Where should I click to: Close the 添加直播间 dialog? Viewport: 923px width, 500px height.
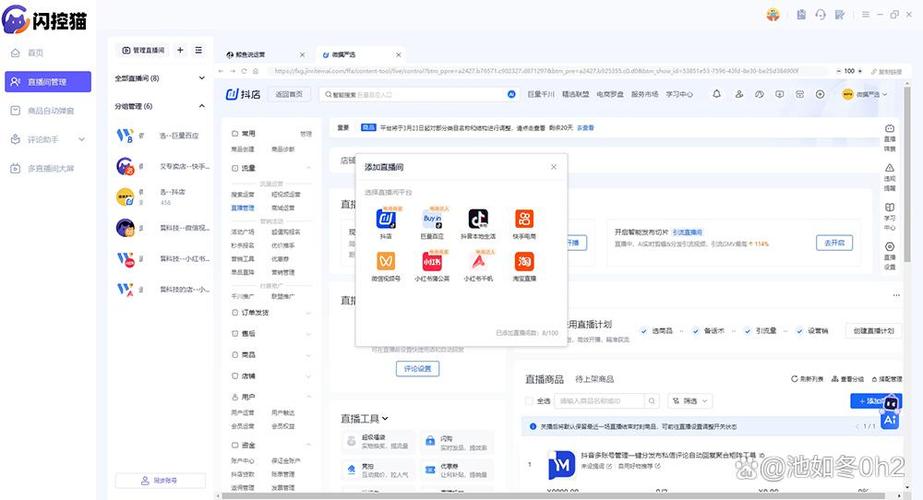click(x=553, y=167)
